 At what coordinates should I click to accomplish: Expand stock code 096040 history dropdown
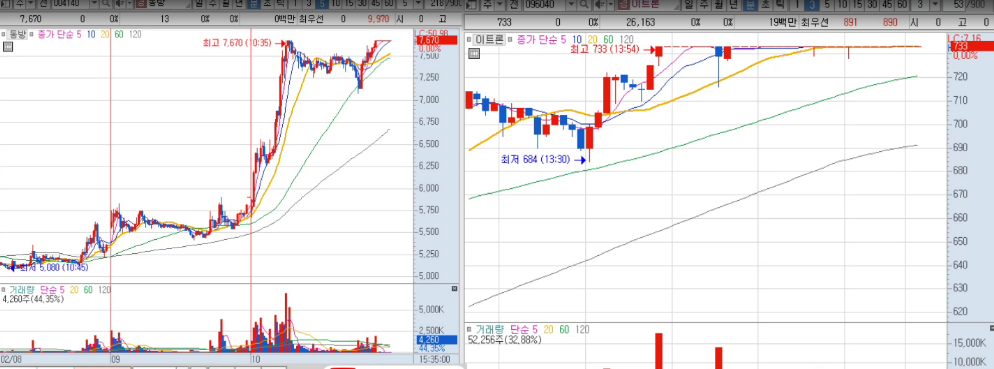[572, 4]
